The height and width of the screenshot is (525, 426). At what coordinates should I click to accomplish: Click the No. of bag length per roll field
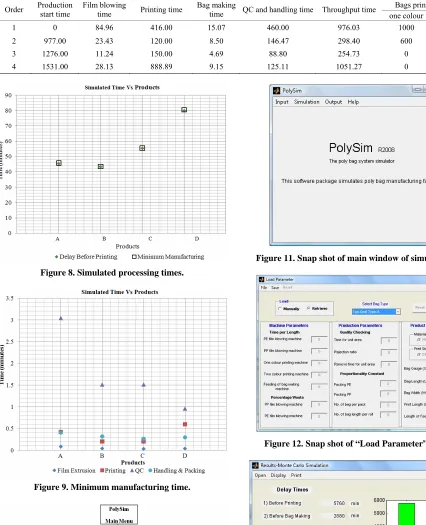[388, 415]
